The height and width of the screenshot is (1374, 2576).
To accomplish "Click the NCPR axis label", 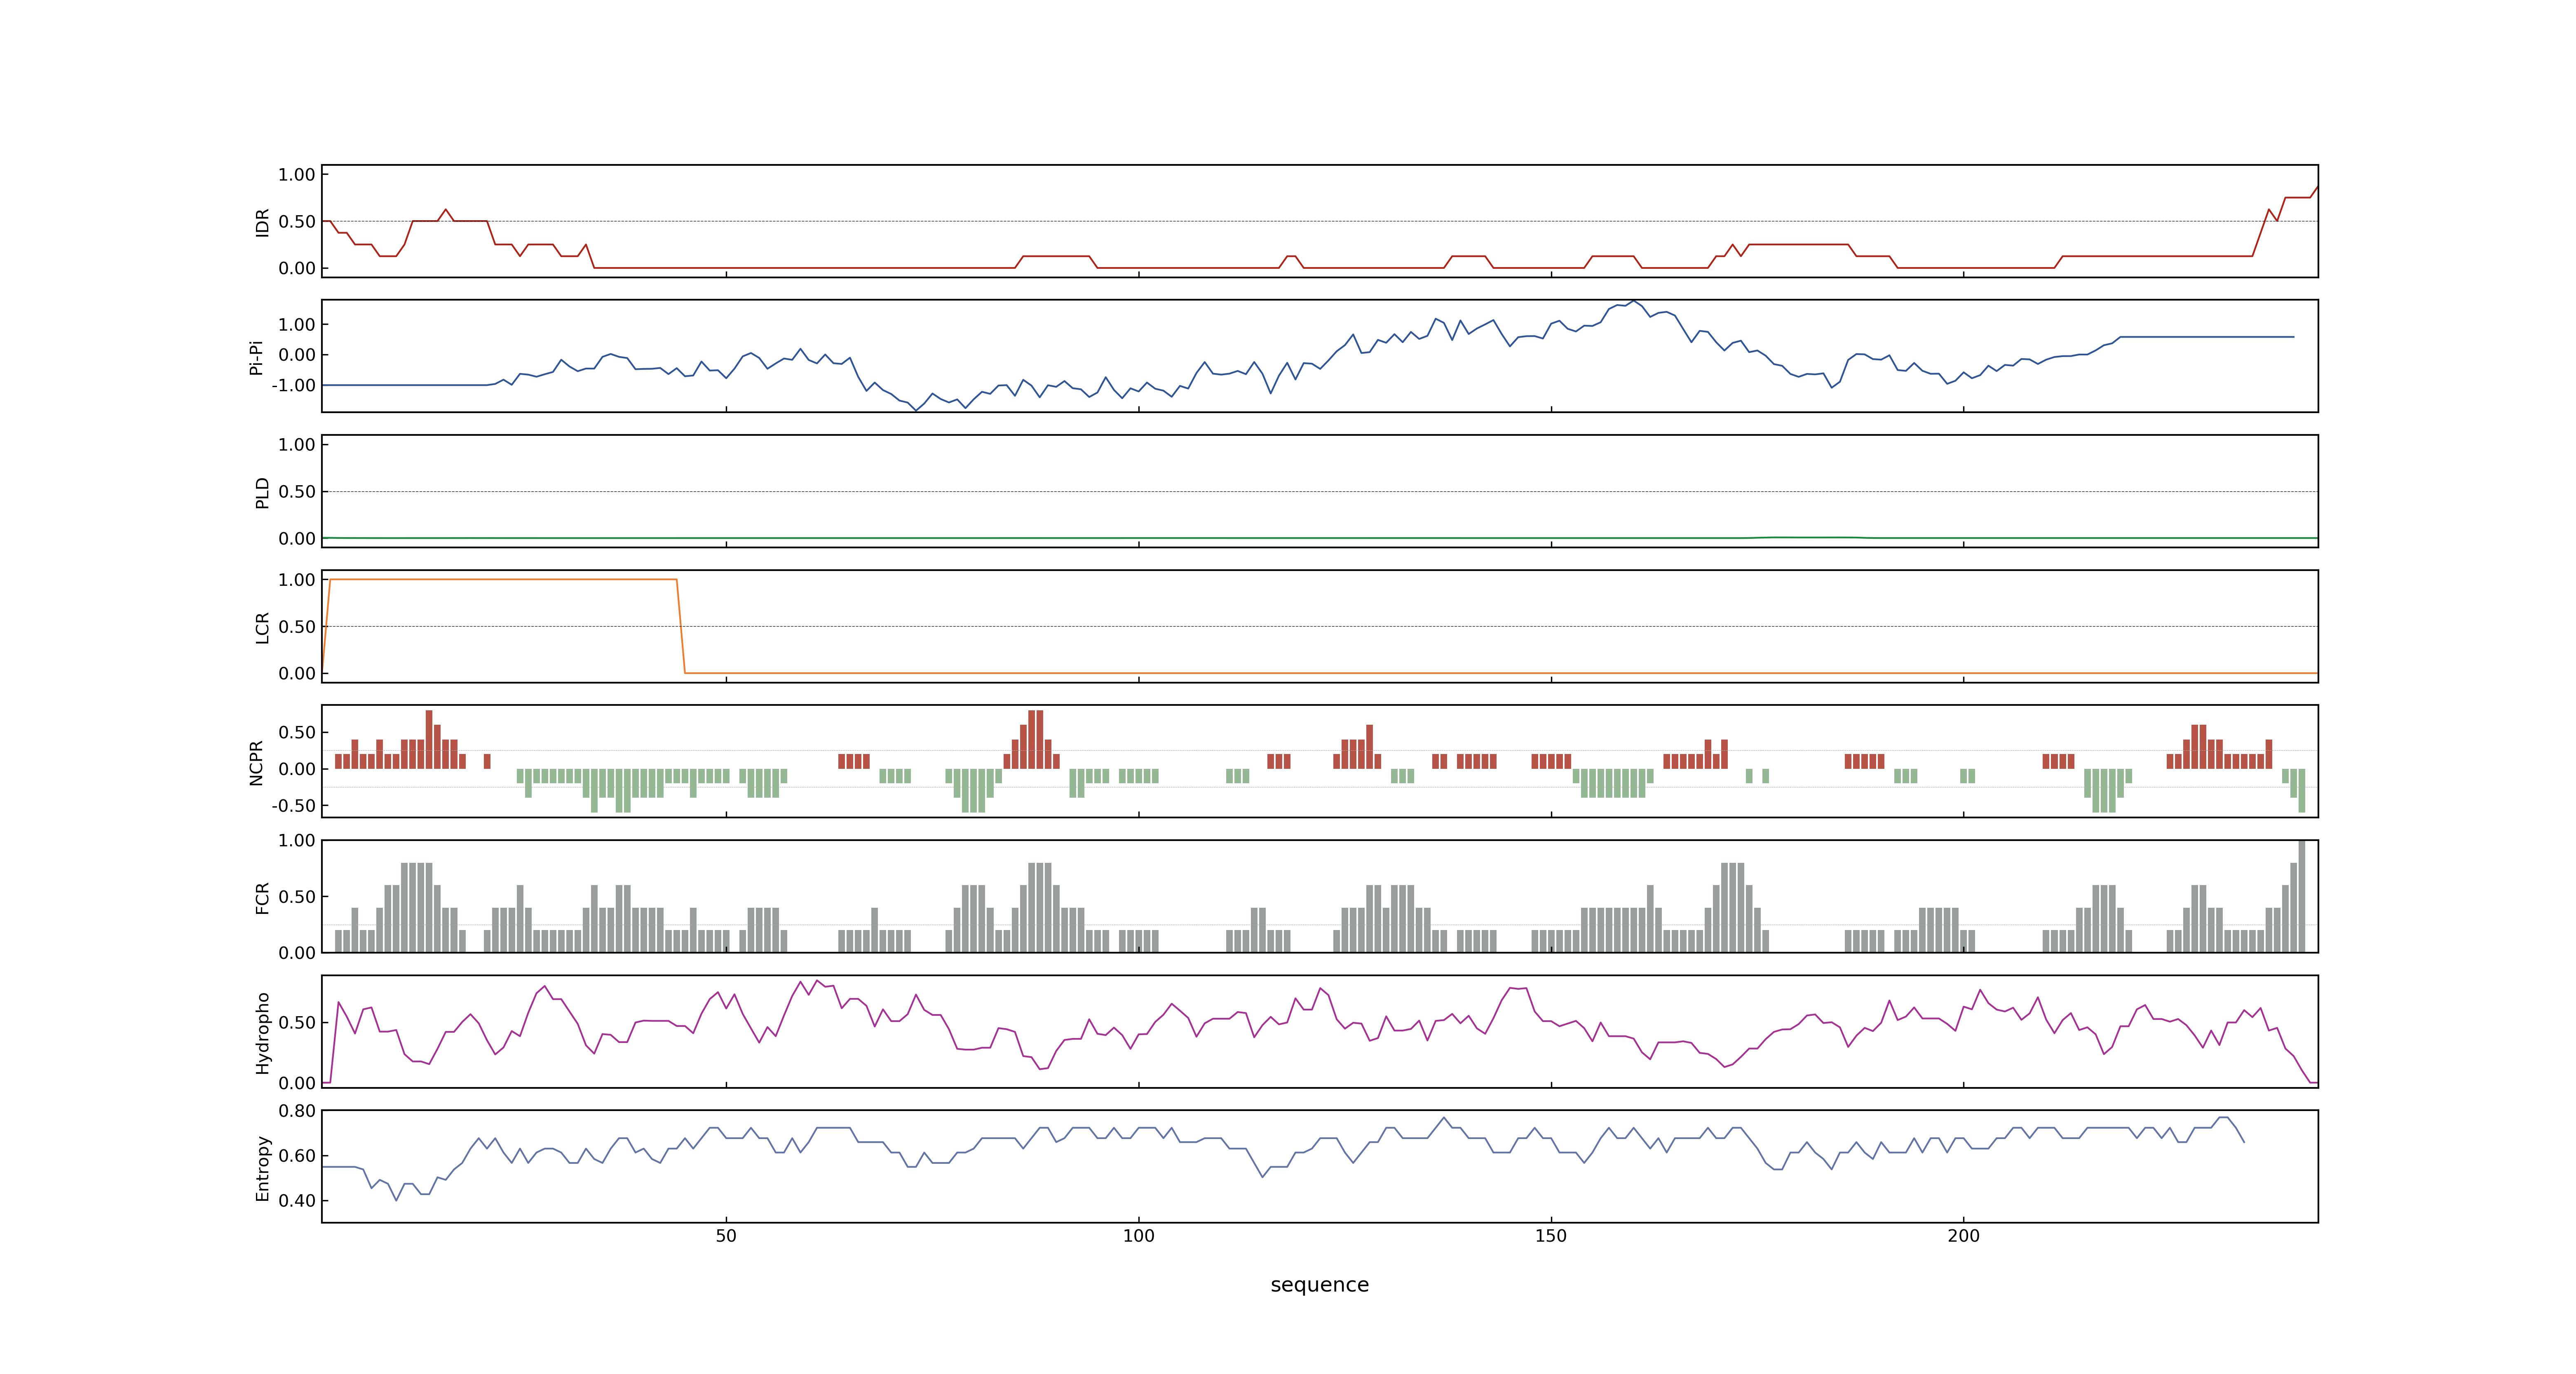I will 255,763.
